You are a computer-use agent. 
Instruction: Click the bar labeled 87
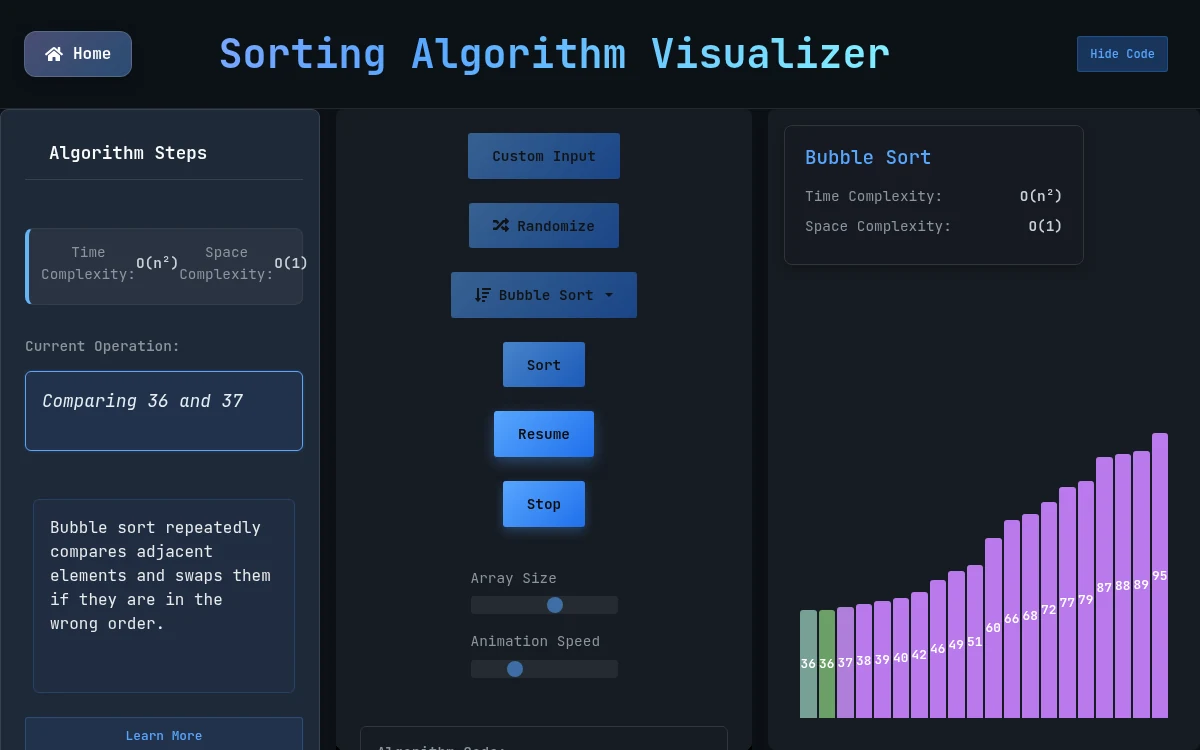tap(1104, 587)
